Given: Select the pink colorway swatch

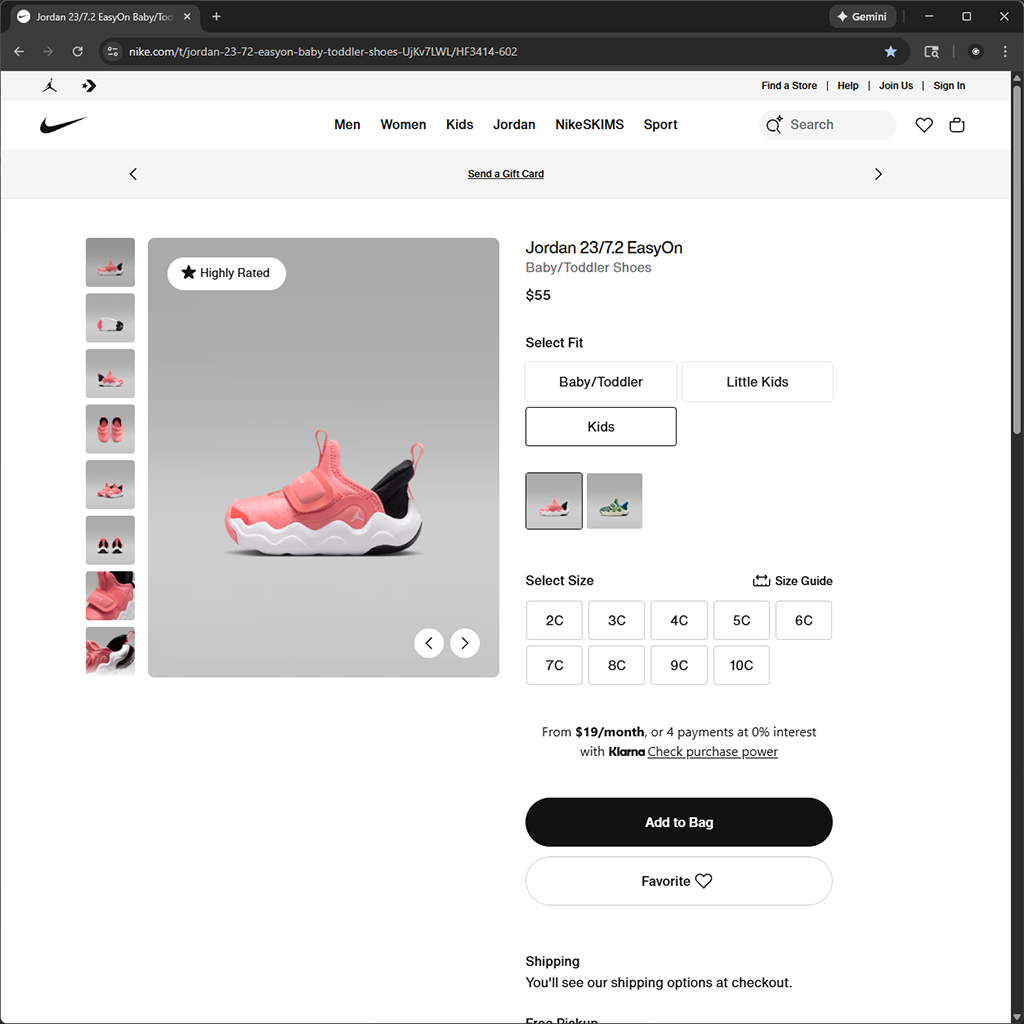Looking at the screenshot, I should click(554, 501).
